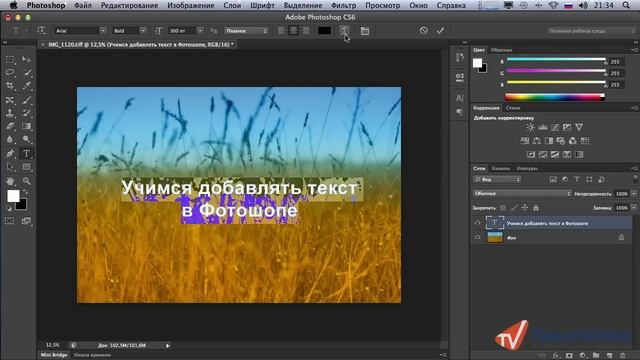Select the Zoom tool in toolbox

click(x=27, y=181)
